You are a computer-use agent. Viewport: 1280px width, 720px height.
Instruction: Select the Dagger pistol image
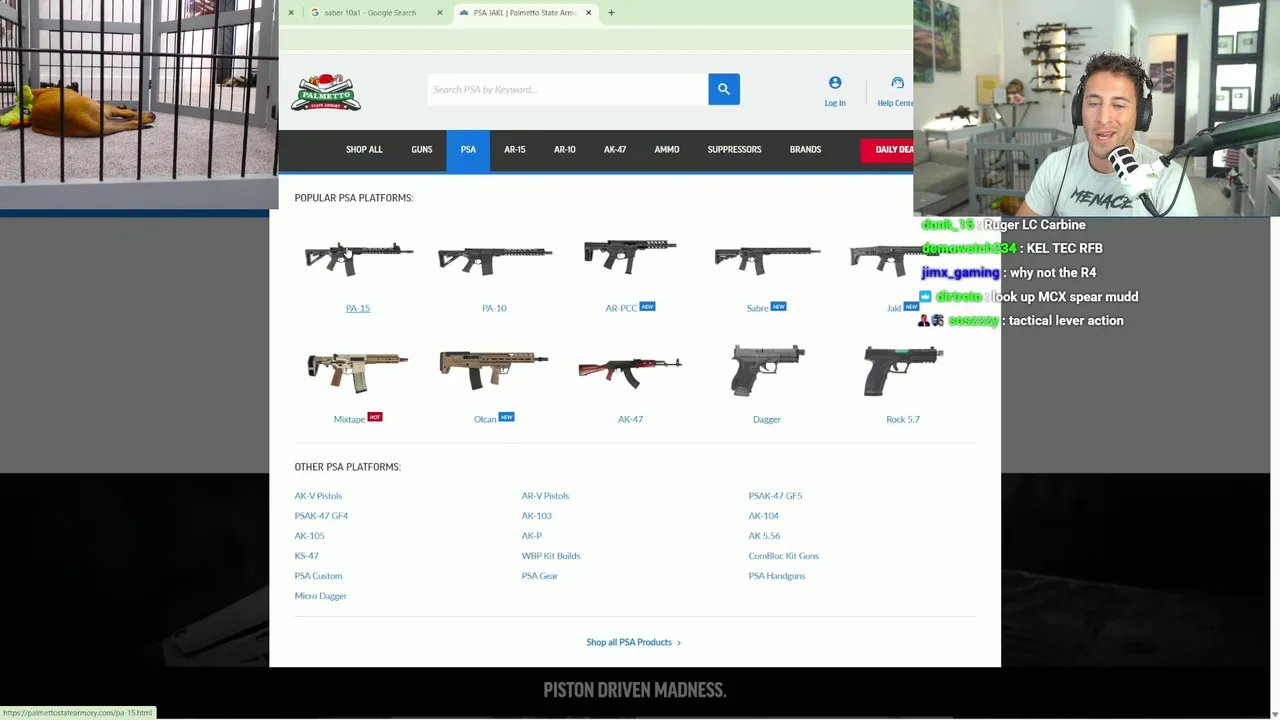(767, 370)
